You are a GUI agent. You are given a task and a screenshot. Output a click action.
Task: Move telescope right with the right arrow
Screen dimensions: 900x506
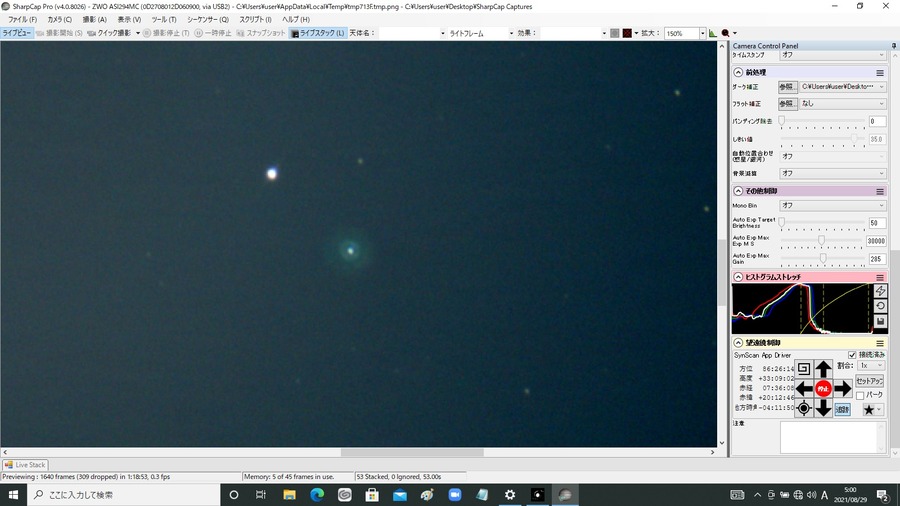tap(843, 388)
